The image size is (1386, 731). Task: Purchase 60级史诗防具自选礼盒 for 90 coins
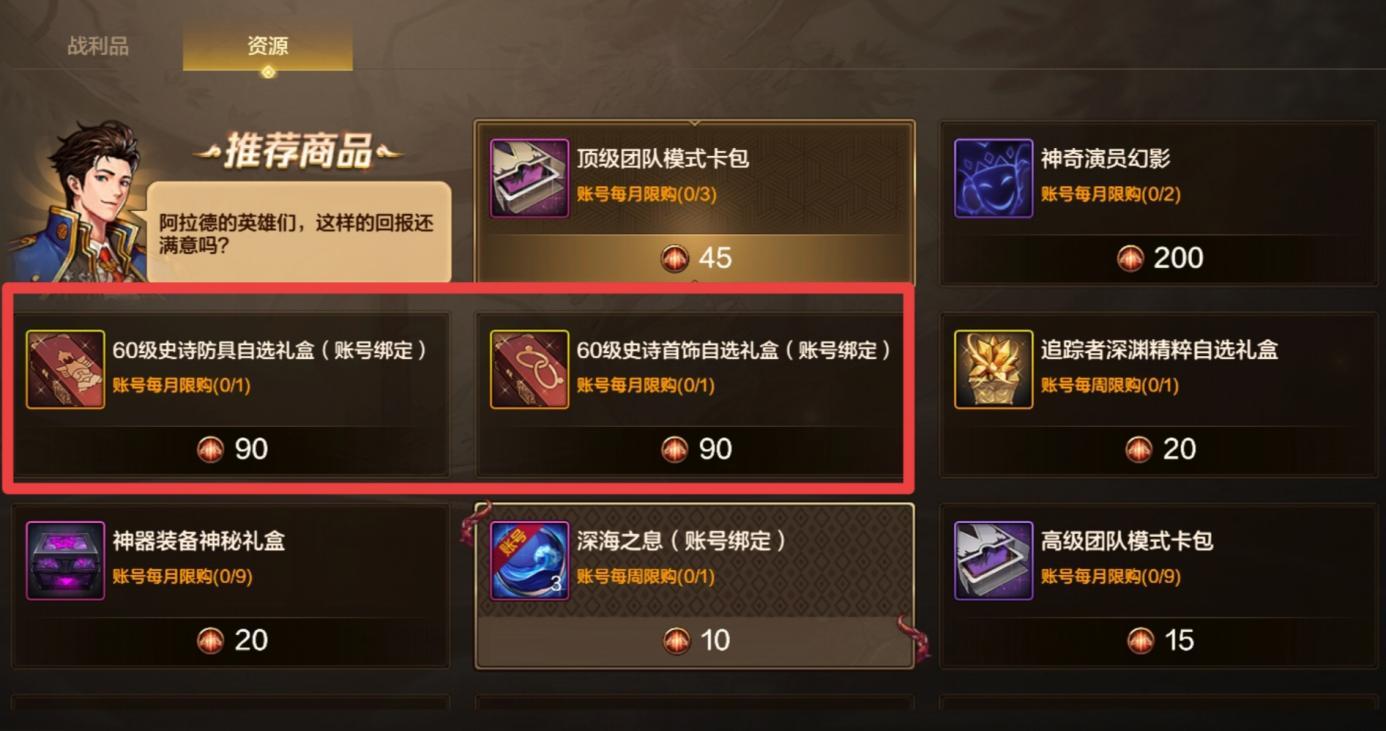click(x=232, y=449)
